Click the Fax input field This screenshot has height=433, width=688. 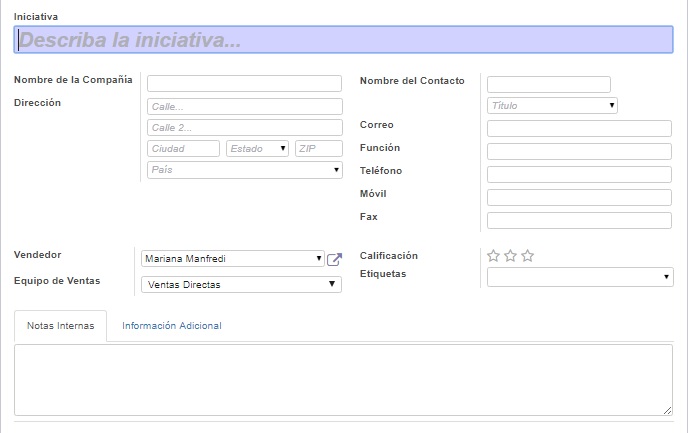pos(579,221)
